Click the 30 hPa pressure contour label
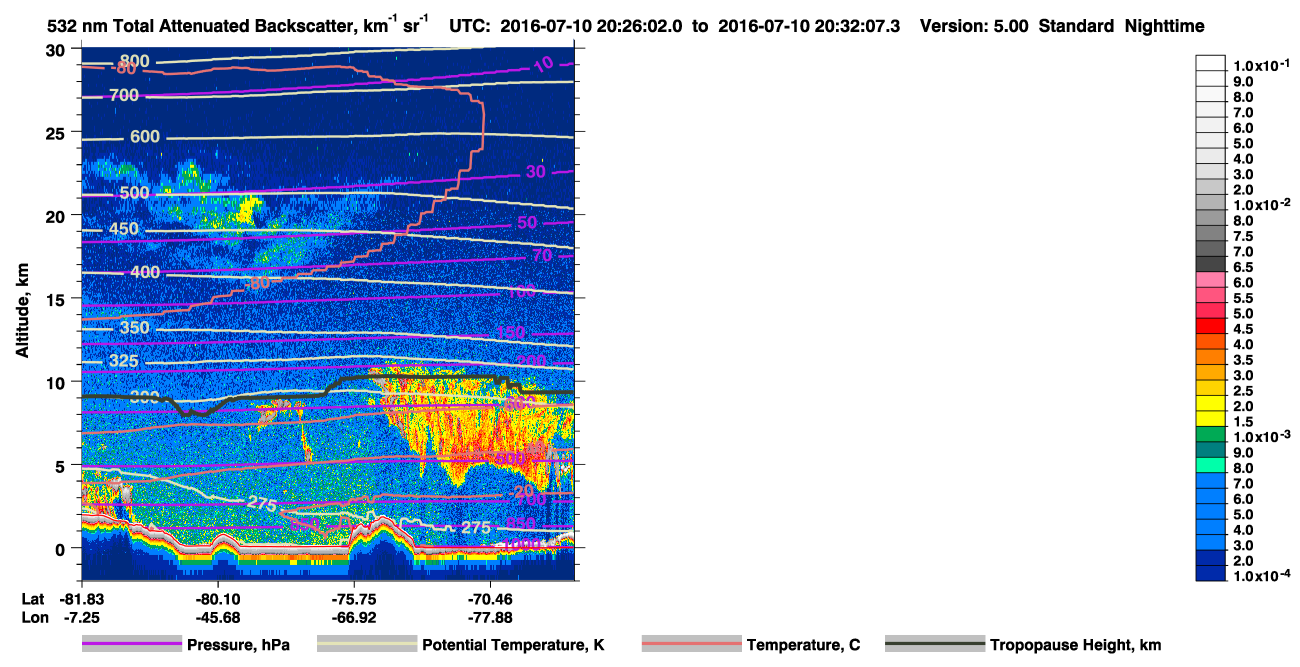 535,172
